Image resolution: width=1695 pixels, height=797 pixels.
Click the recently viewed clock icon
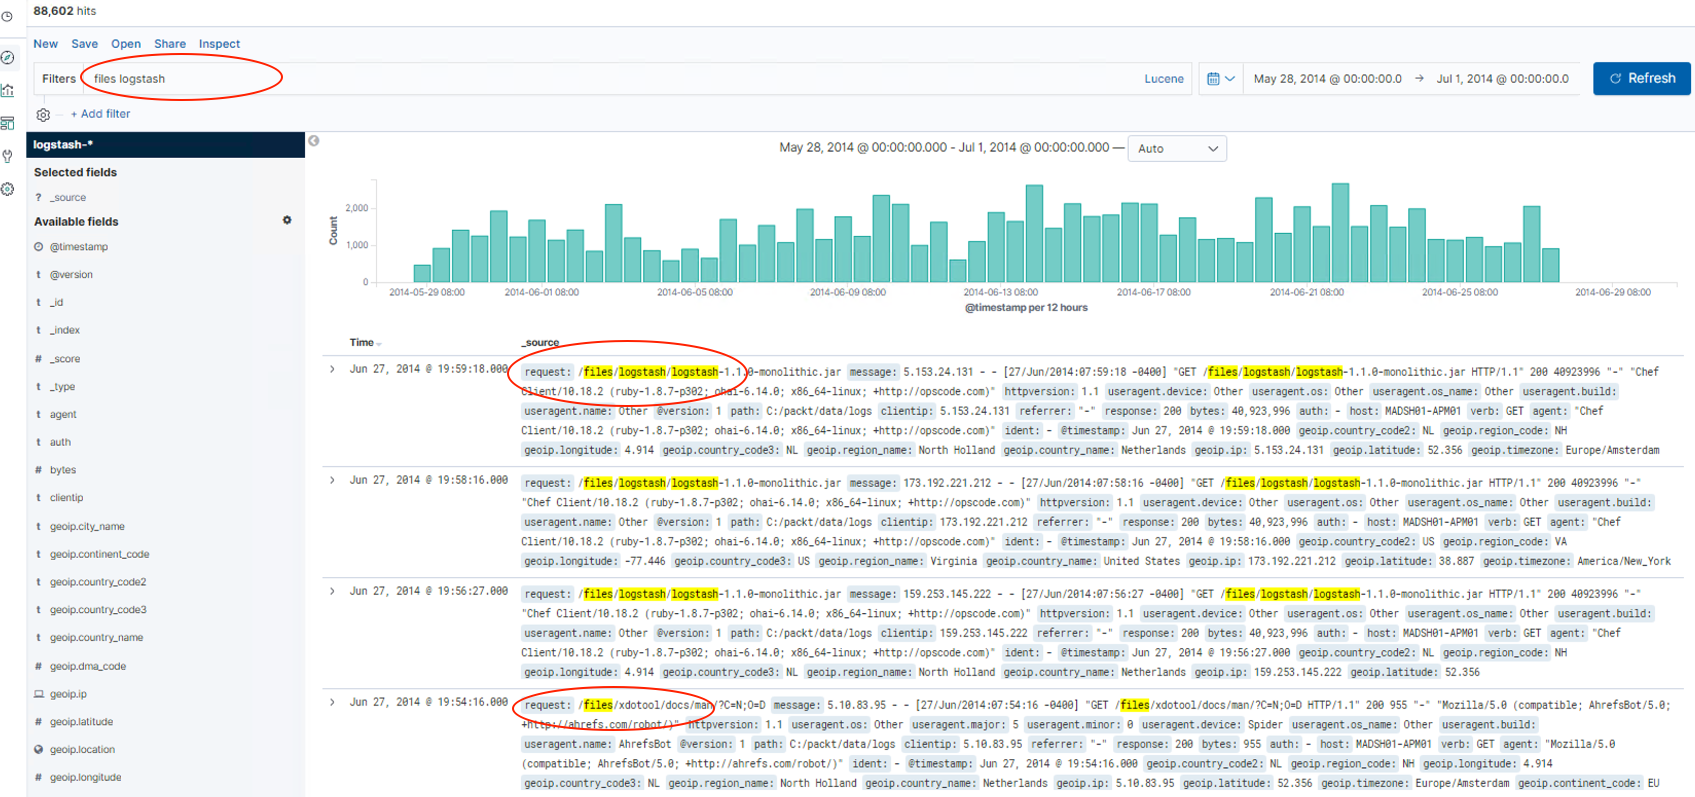tap(7, 16)
